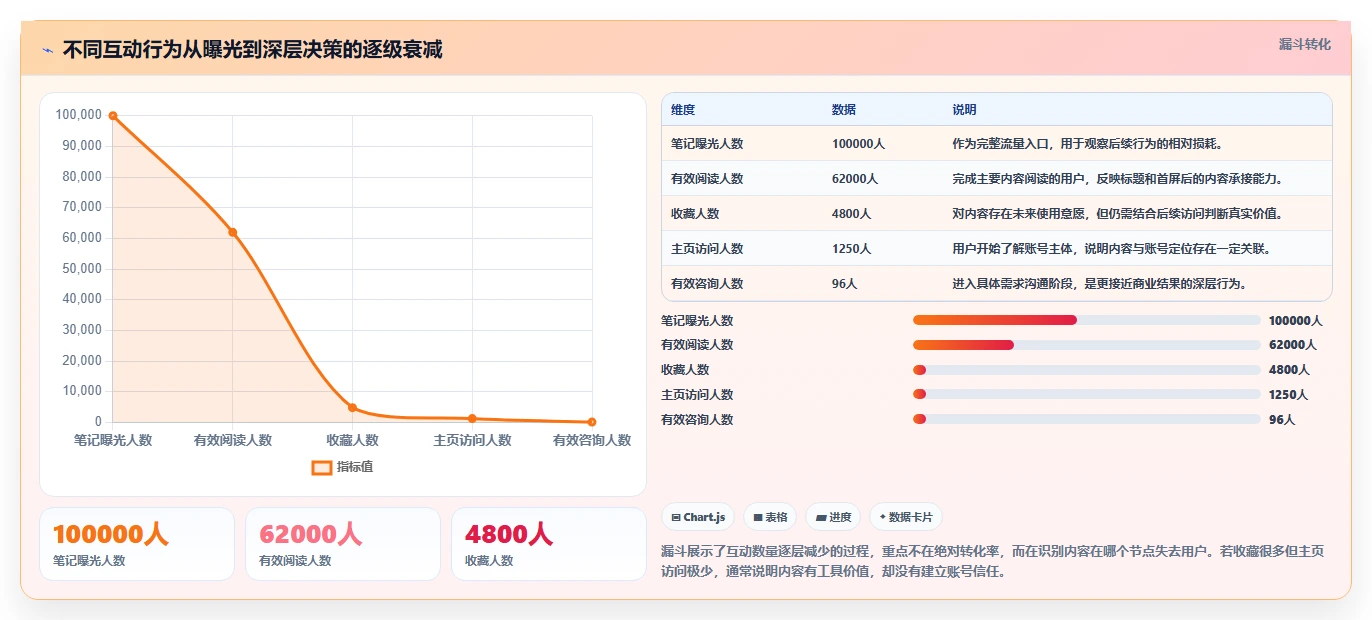The image size is (1372, 620).
Task: Click the description starting 作为完整流量入口
Action: [x=1088, y=144]
